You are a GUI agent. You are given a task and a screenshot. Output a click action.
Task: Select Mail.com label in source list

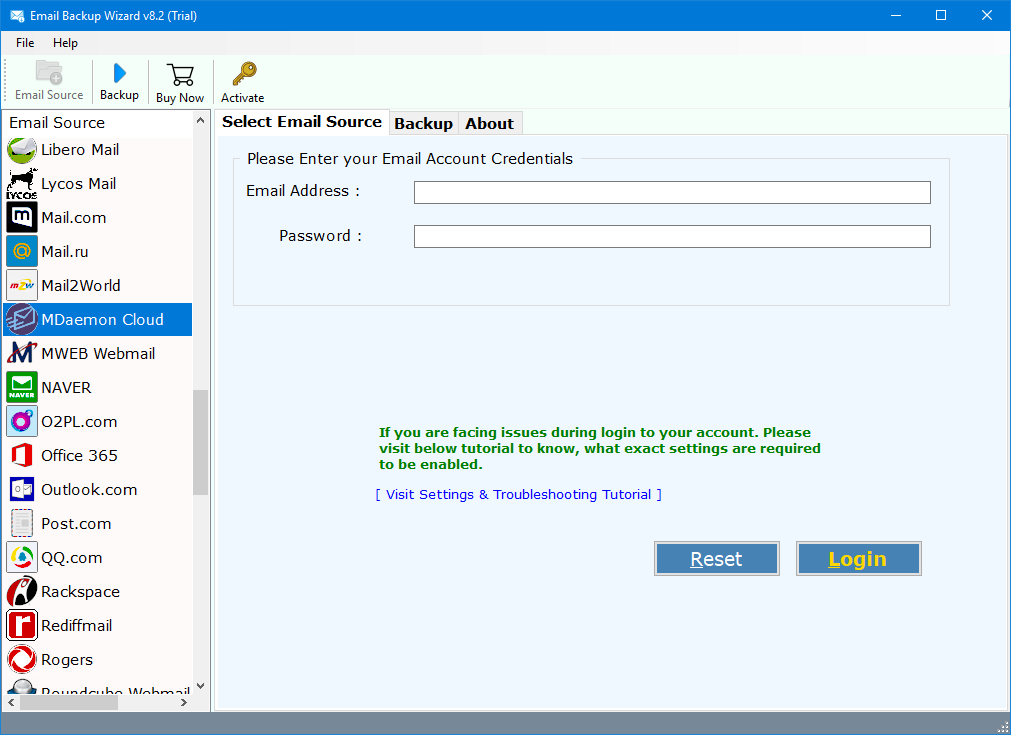74,218
